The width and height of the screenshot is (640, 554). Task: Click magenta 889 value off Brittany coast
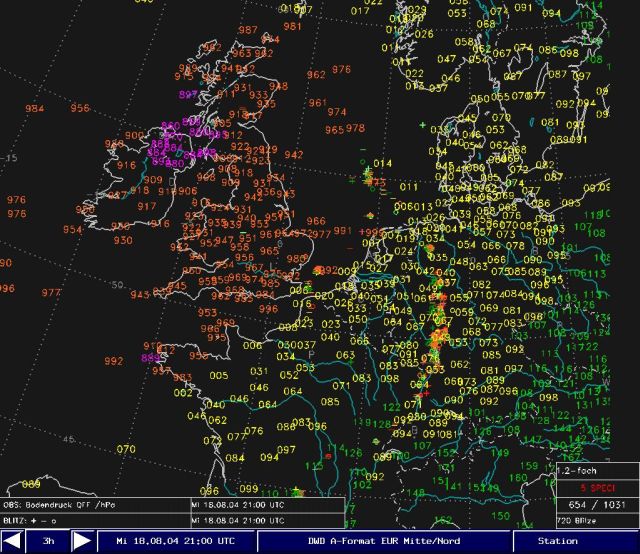point(150,357)
